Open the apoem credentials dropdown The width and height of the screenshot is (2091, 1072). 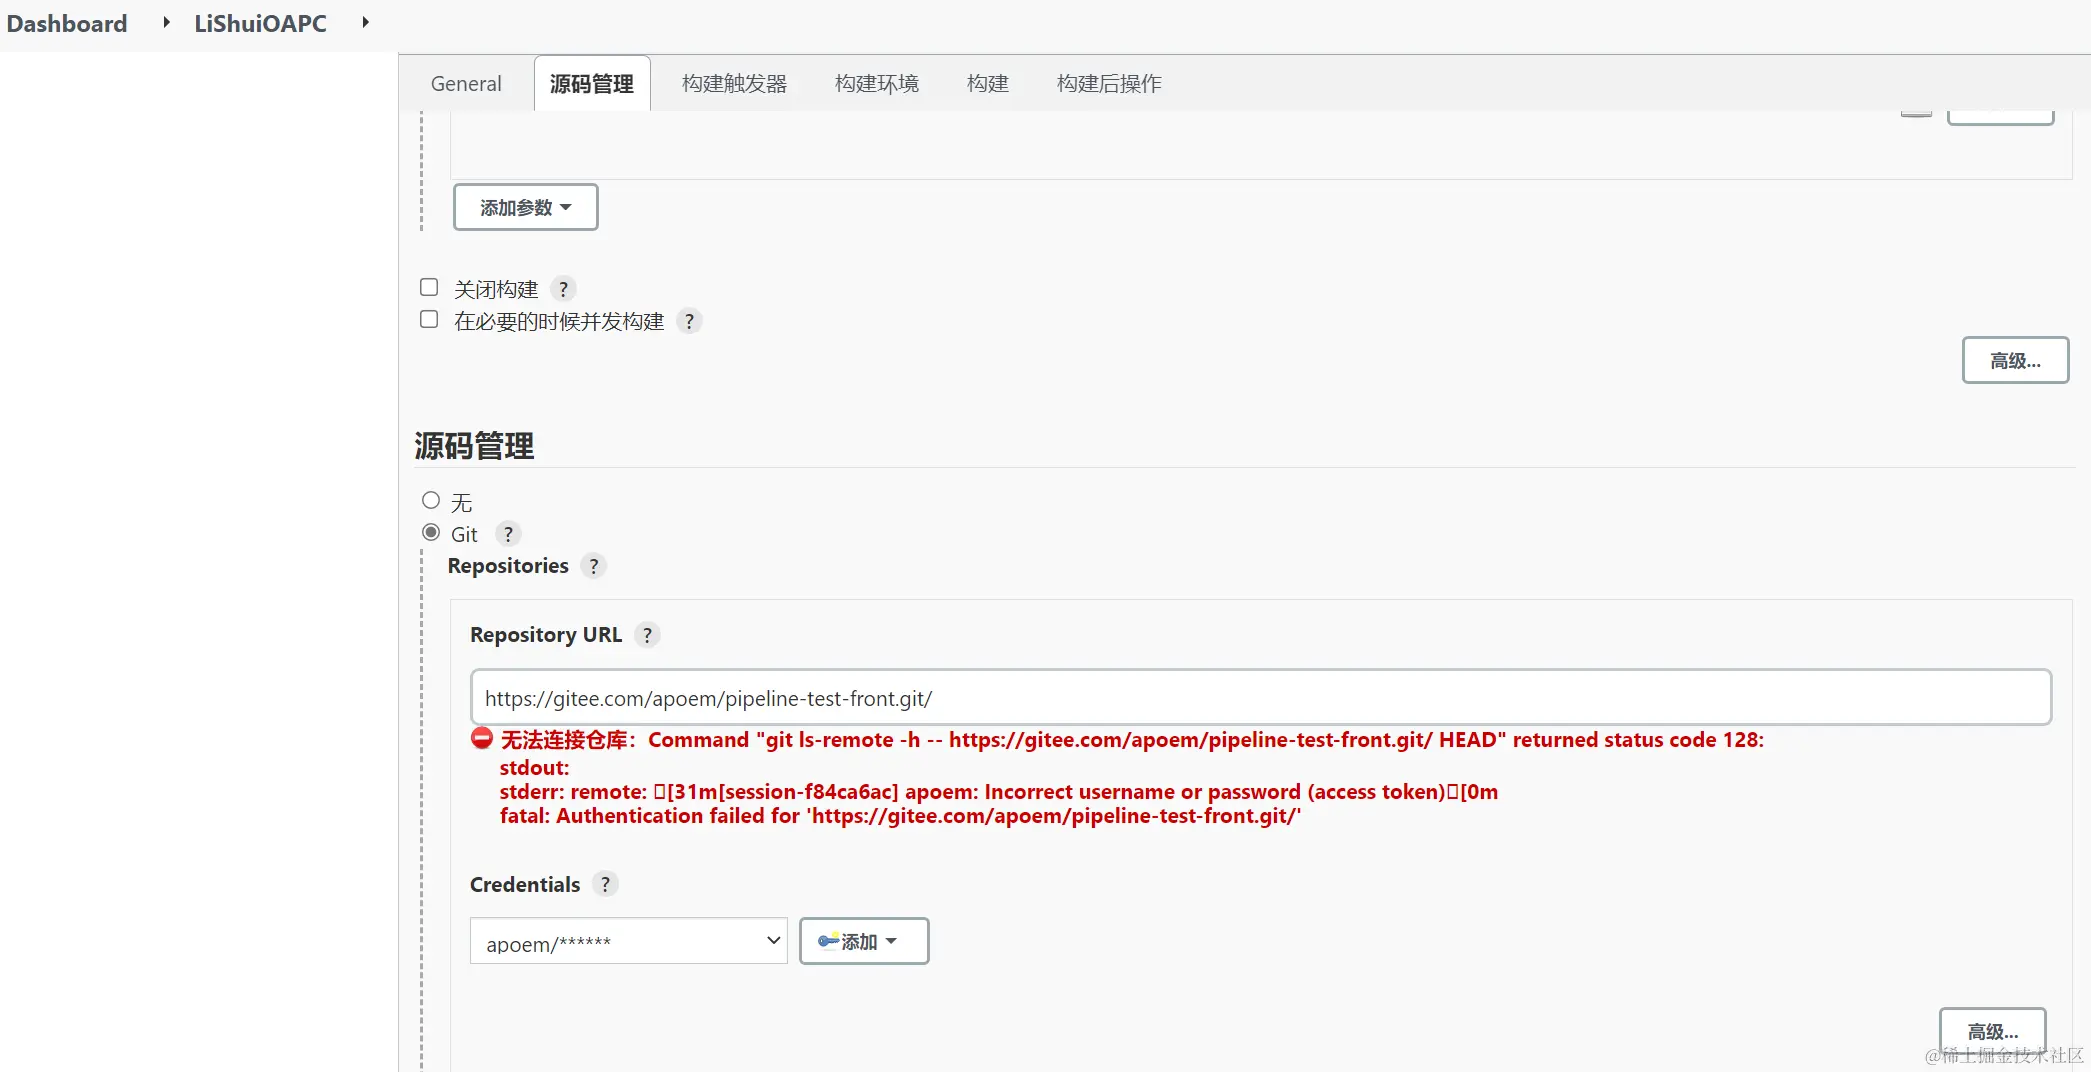tap(629, 941)
